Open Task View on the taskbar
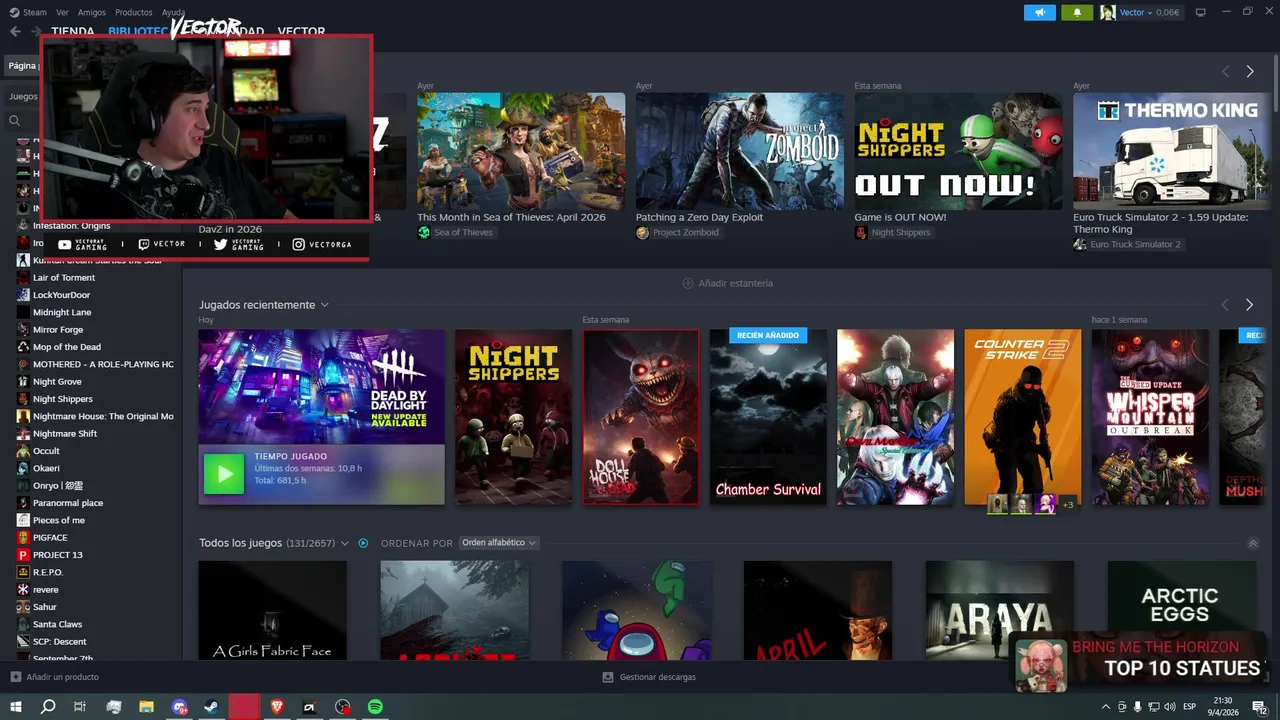Image resolution: width=1280 pixels, height=720 pixels. [x=80, y=706]
